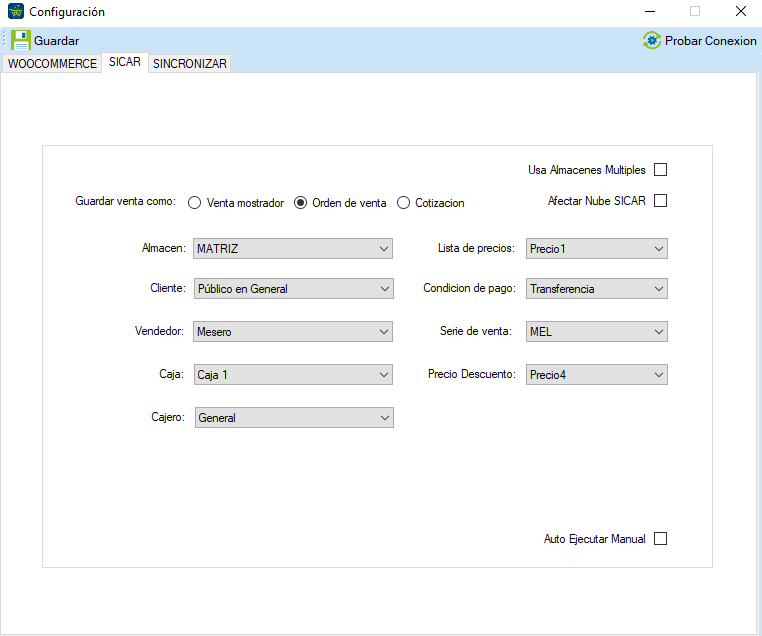Choose the Cotizacion radio button
Viewport: 762px width, 636px height.
(403, 203)
